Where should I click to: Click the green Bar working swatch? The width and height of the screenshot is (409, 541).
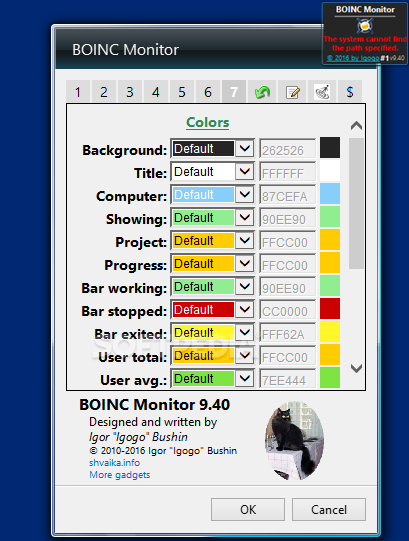(330, 286)
